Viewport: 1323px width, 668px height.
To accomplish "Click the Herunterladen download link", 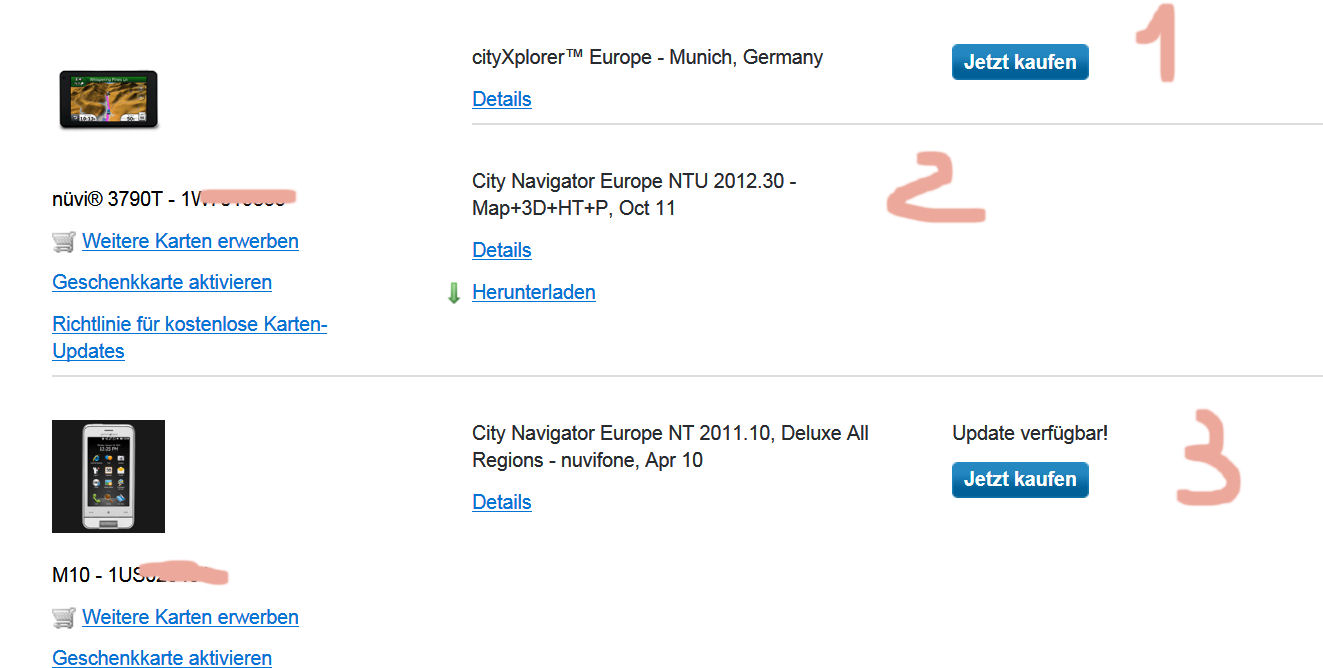I will tap(534, 292).
